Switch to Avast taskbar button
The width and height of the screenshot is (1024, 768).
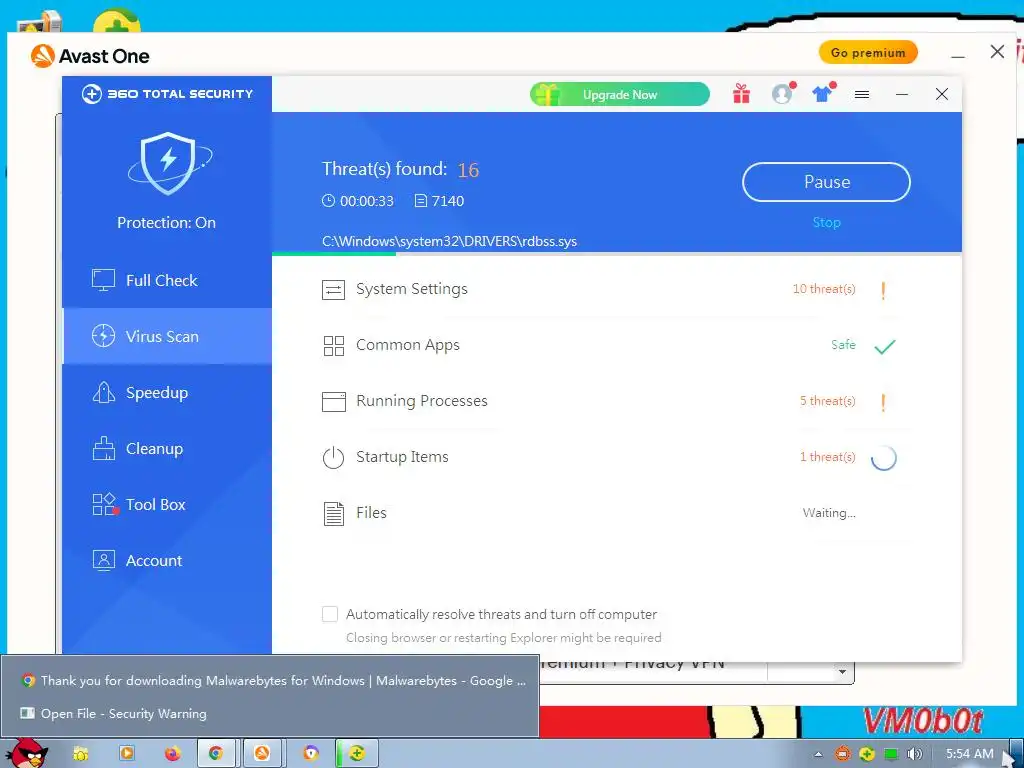click(x=263, y=754)
